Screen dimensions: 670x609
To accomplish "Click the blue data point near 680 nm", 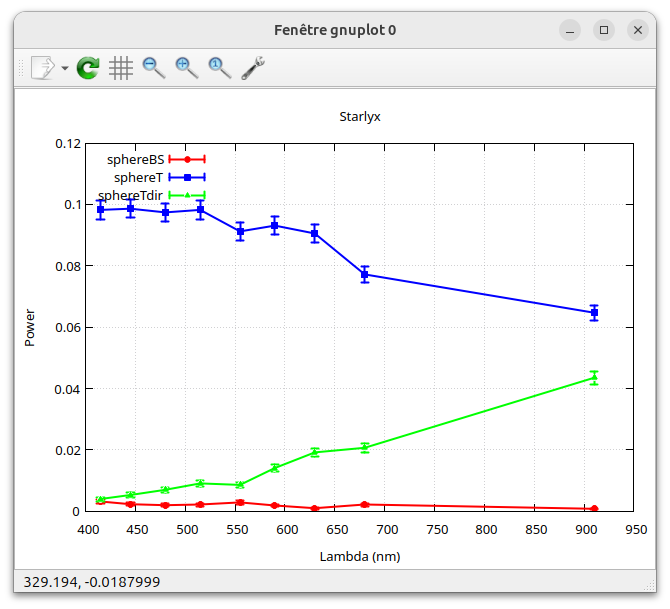I will point(364,275).
